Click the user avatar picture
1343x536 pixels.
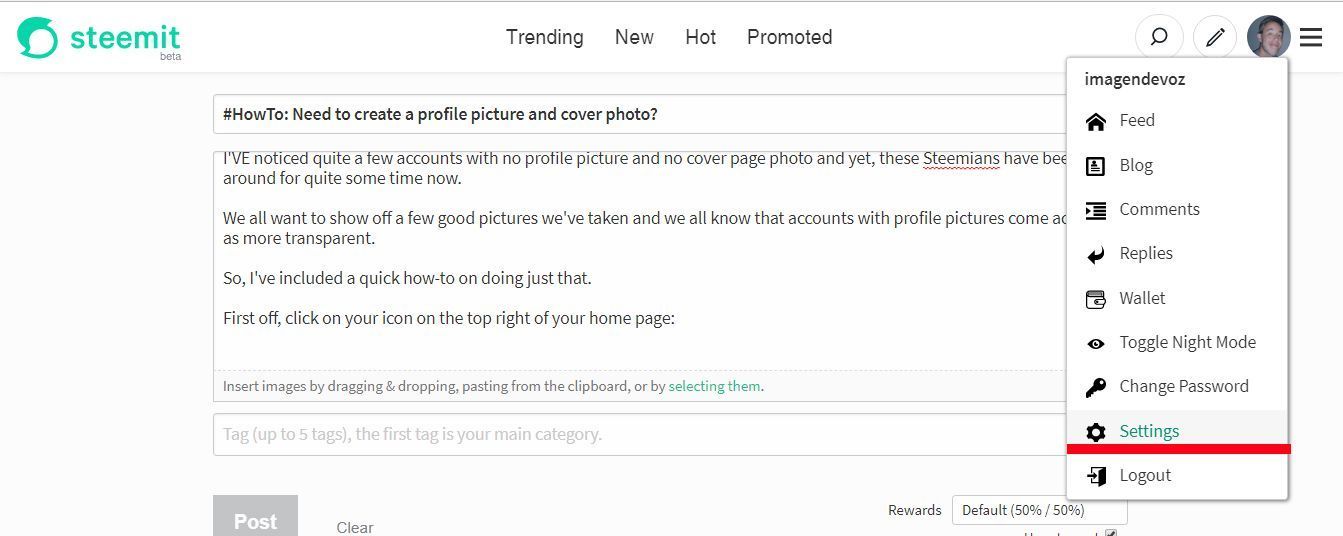pos(1268,38)
